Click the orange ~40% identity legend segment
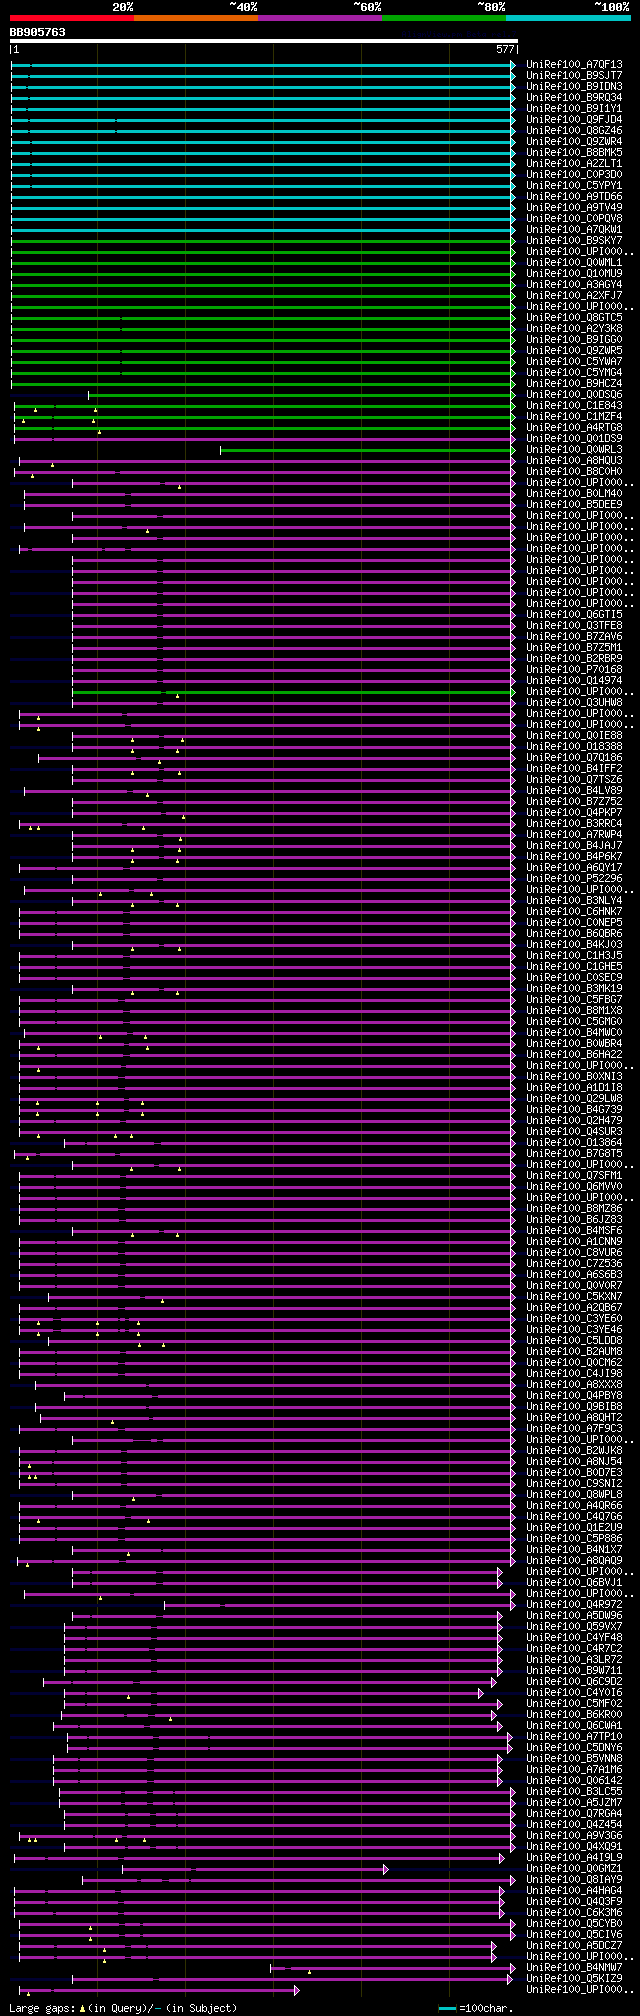Viewport: 640px width, 2016px height. click(196, 18)
